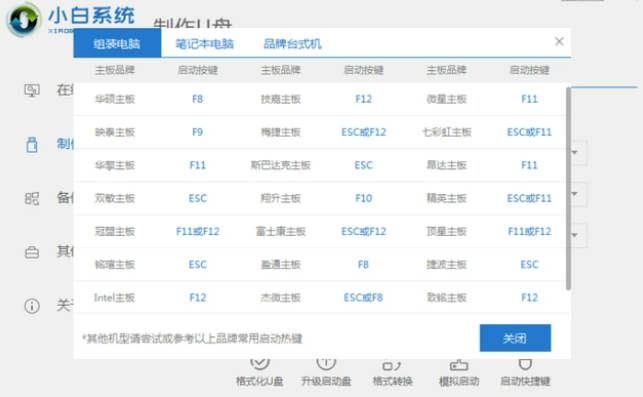The width and height of the screenshot is (643, 397).
Task: Click ESC或F8 for 杰微主板
Action: pyautogui.click(x=363, y=298)
